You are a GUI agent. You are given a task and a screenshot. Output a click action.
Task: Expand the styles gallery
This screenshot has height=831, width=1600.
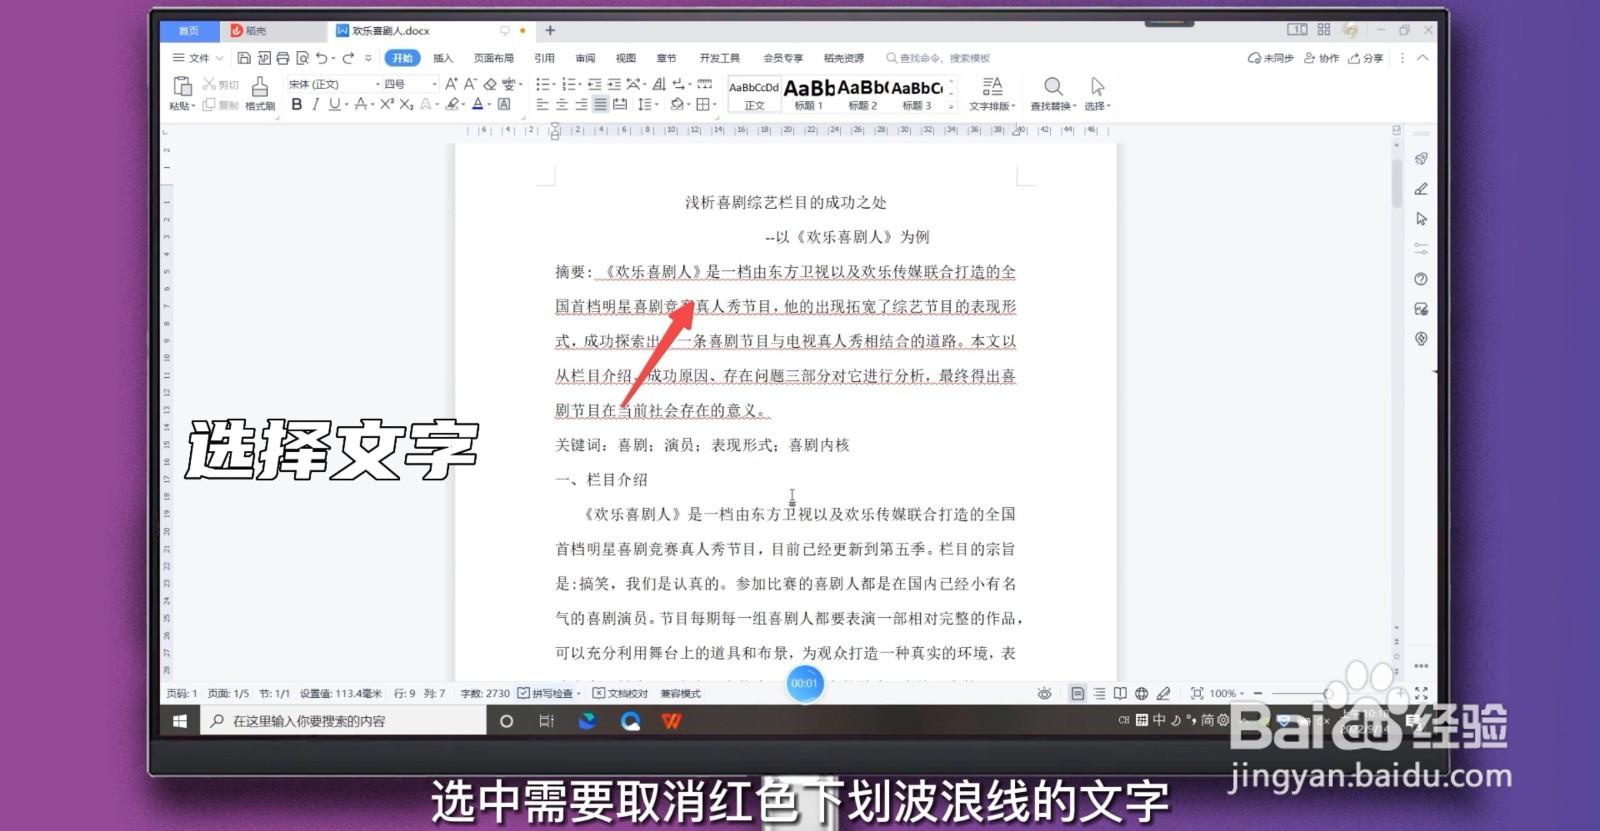click(x=951, y=107)
